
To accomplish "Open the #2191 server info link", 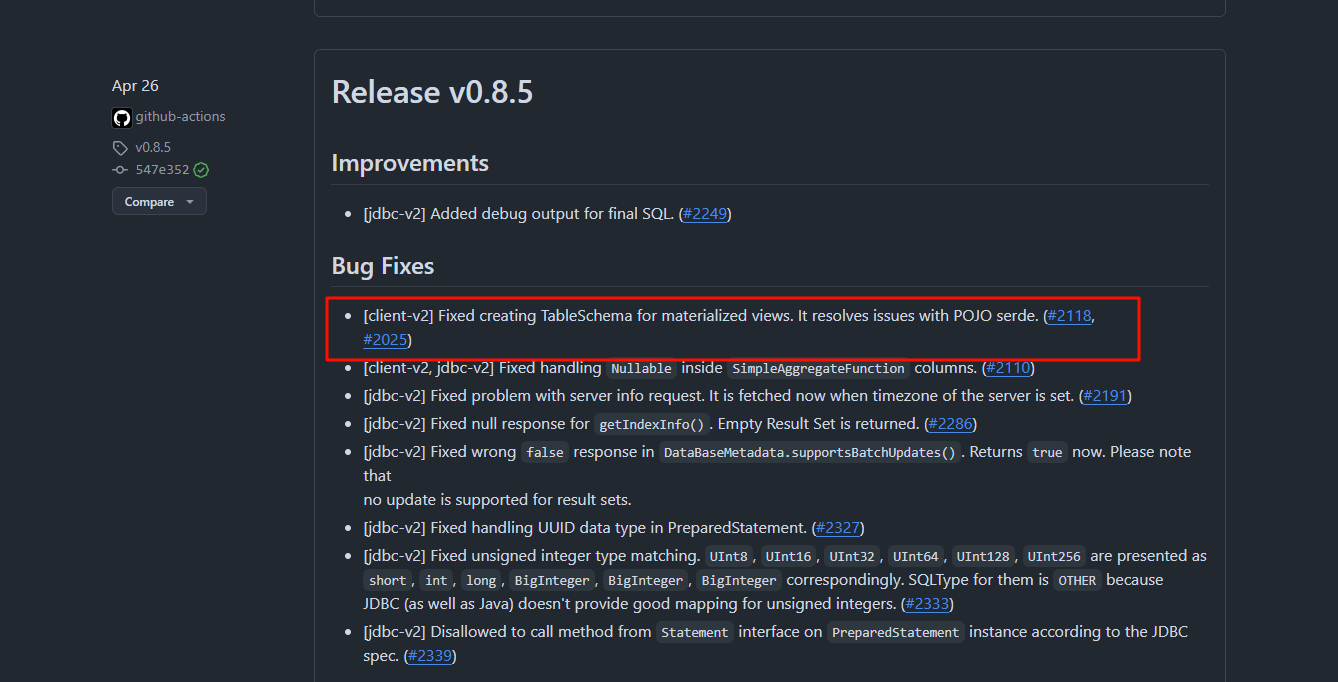I will click(1105, 396).
